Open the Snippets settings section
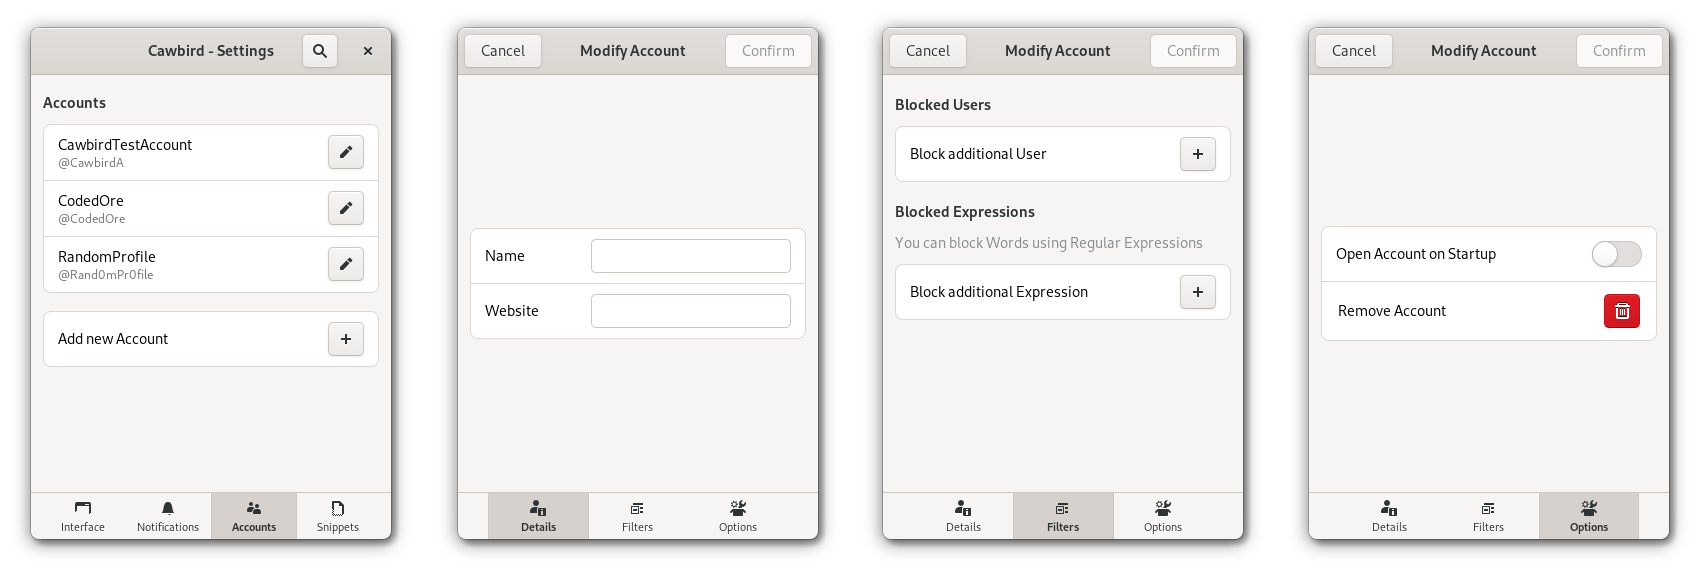The width and height of the screenshot is (1704, 577). [338, 515]
